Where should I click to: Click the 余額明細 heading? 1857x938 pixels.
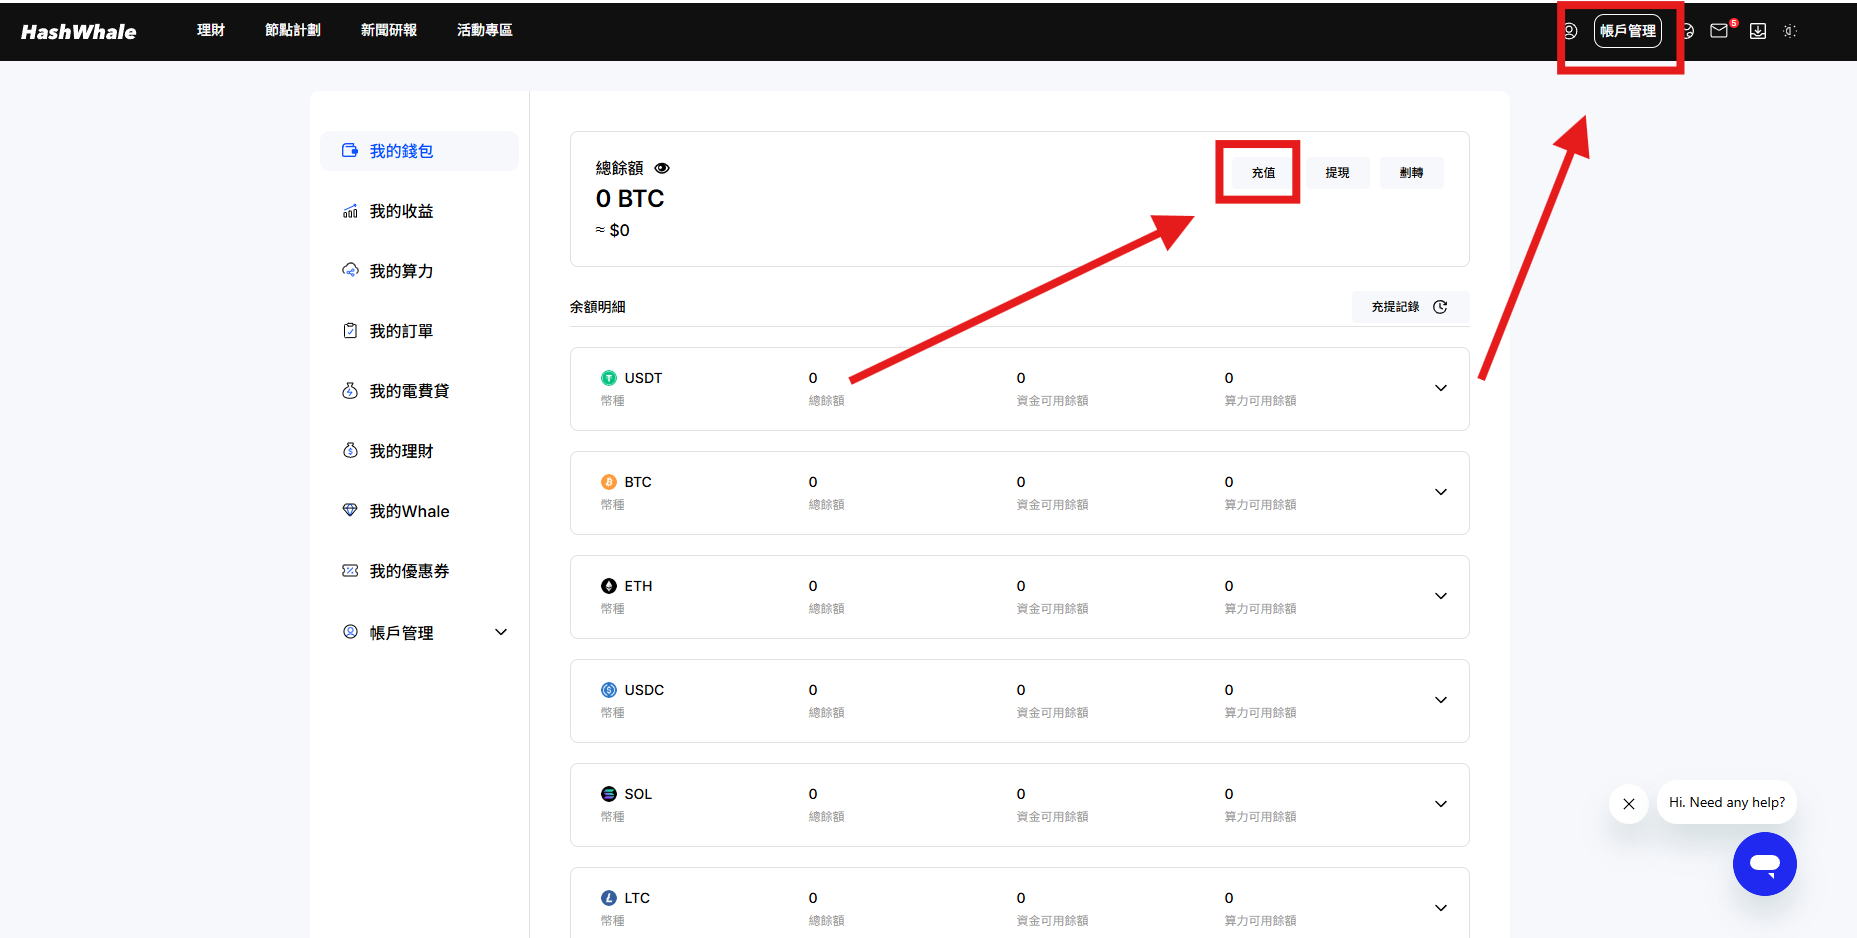pyautogui.click(x=598, y=307)
